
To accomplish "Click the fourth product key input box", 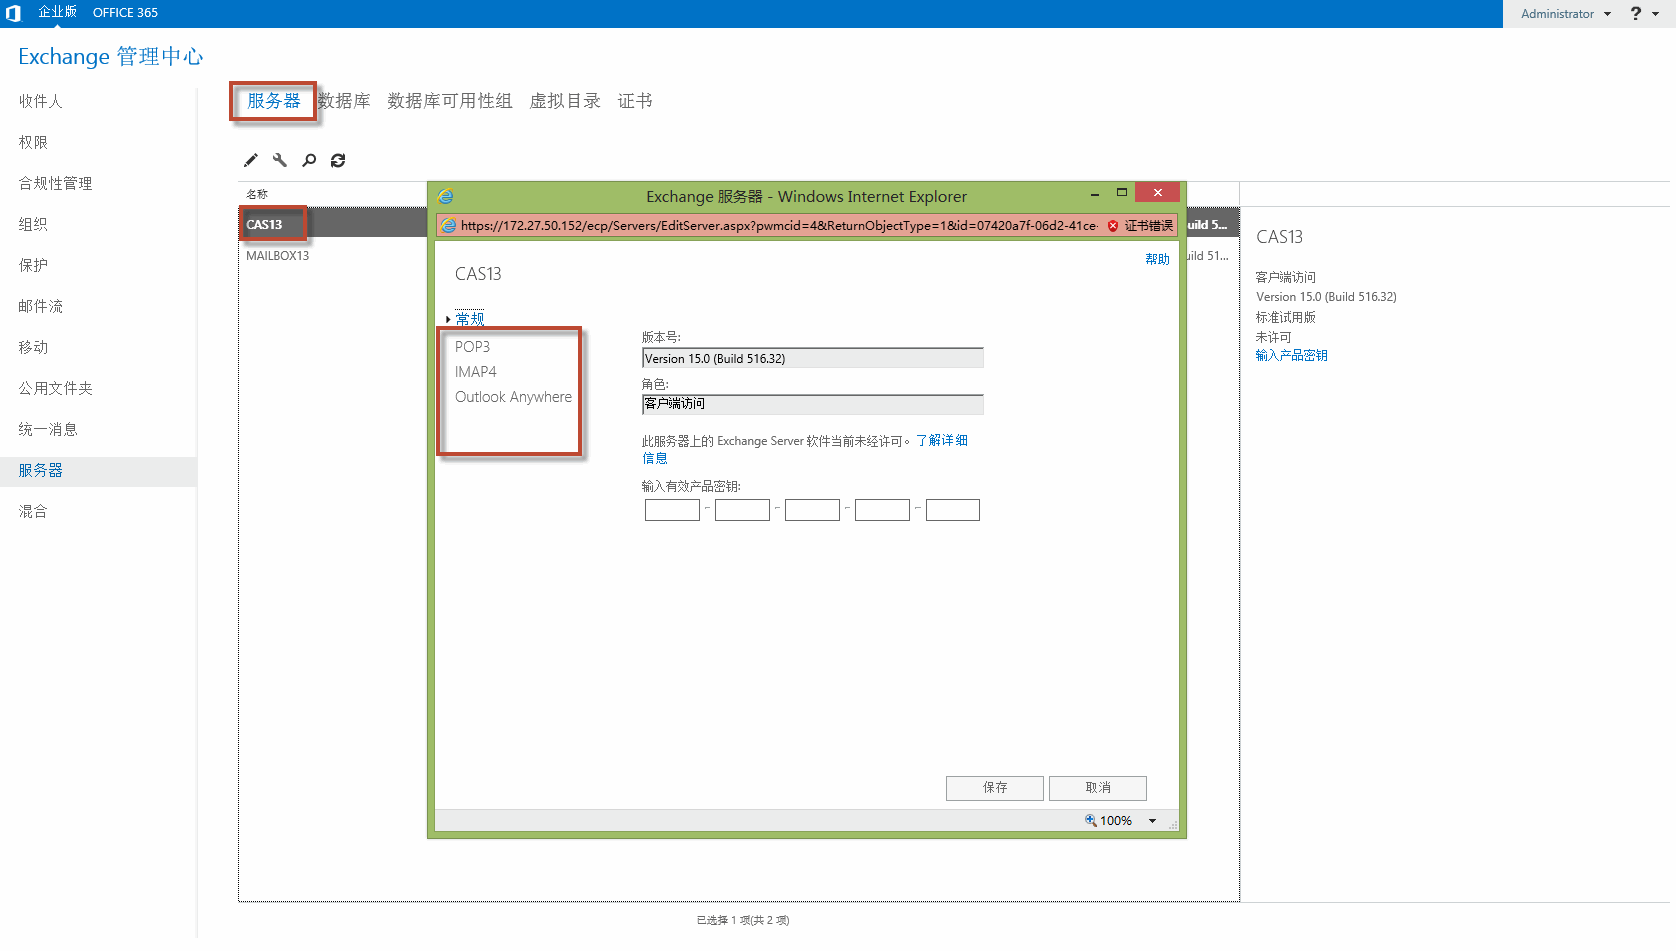I will coord(882,510).
